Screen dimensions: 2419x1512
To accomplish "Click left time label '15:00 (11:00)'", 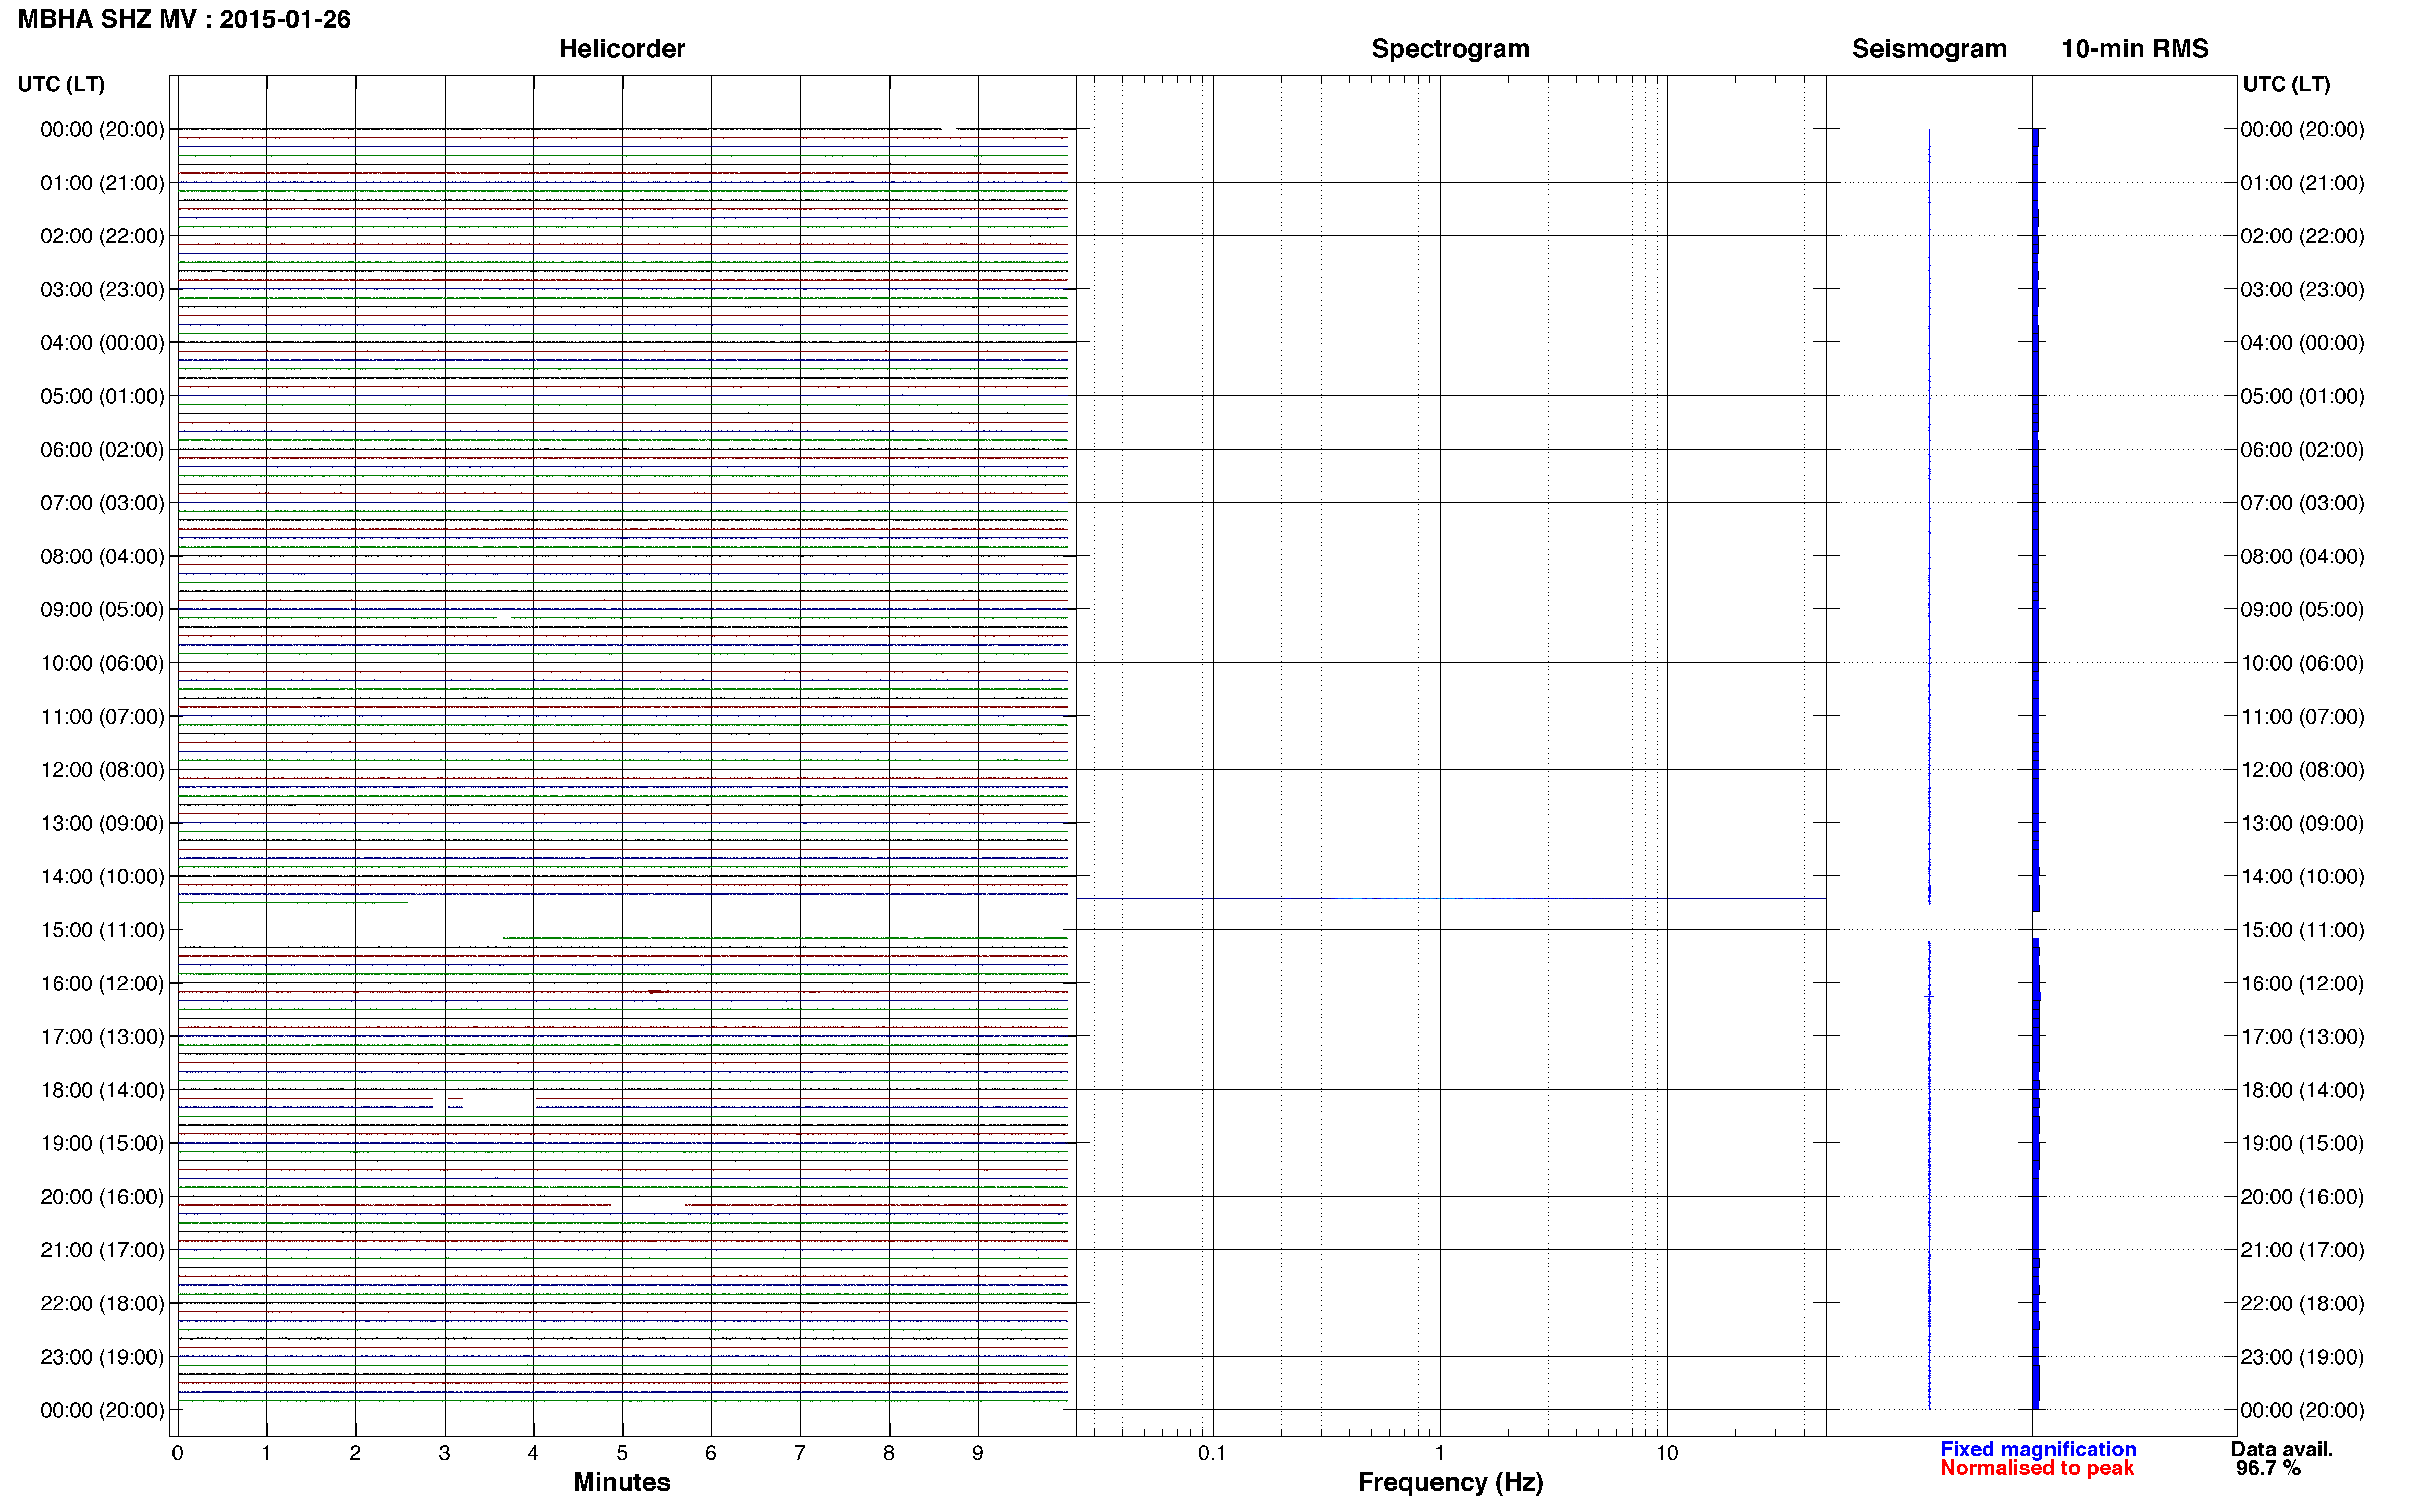I will [x=102, y=930].
